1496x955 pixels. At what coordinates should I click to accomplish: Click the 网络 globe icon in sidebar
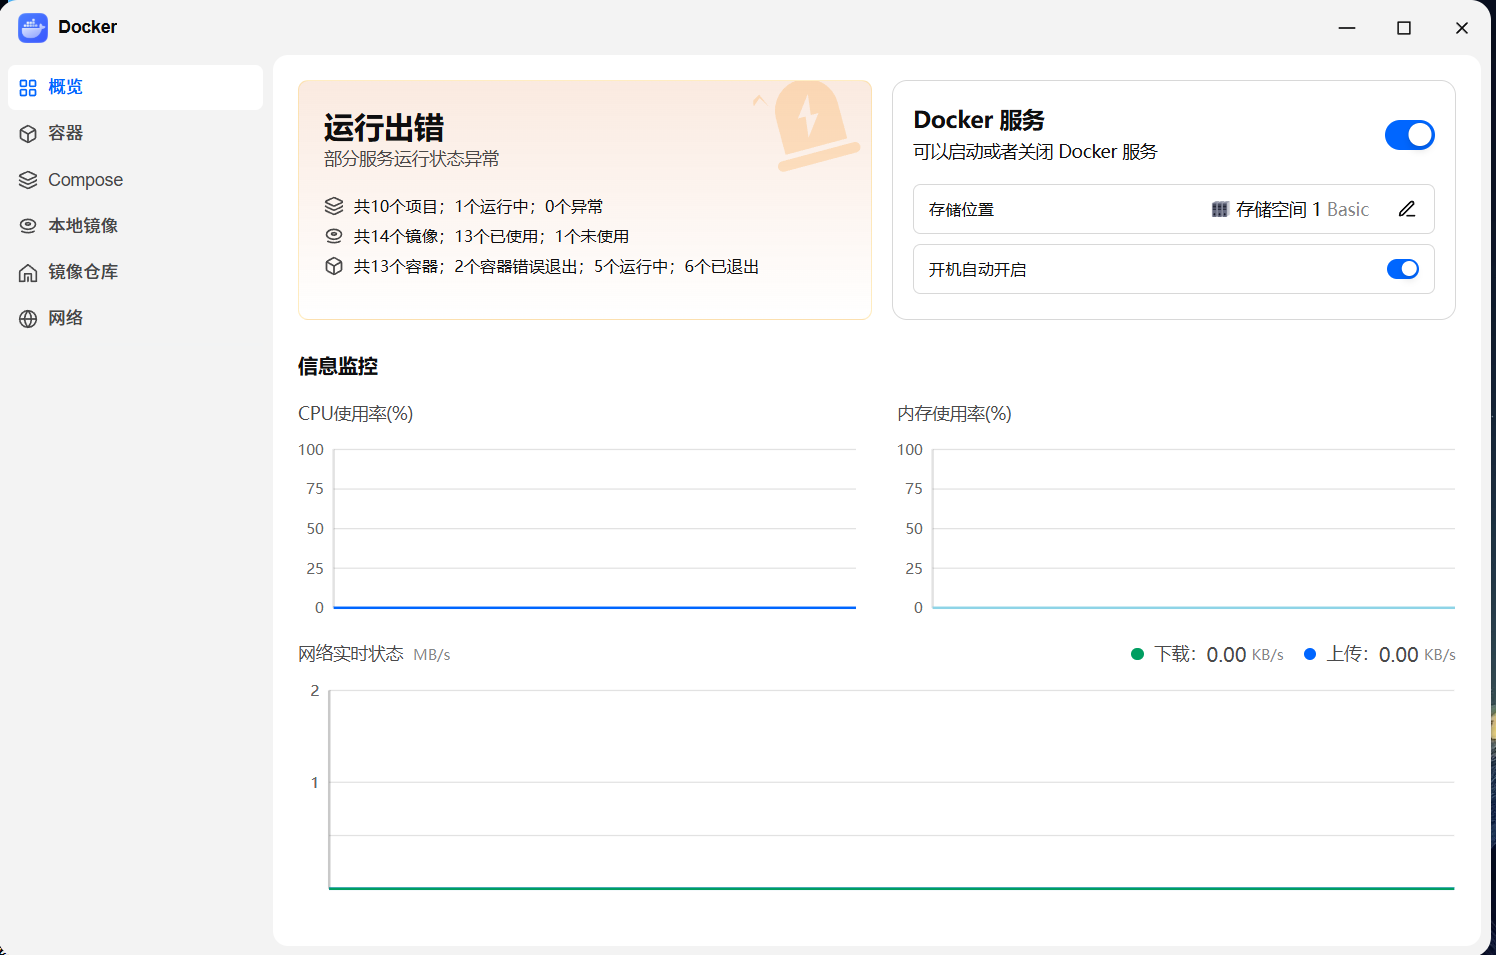point(28,318)
